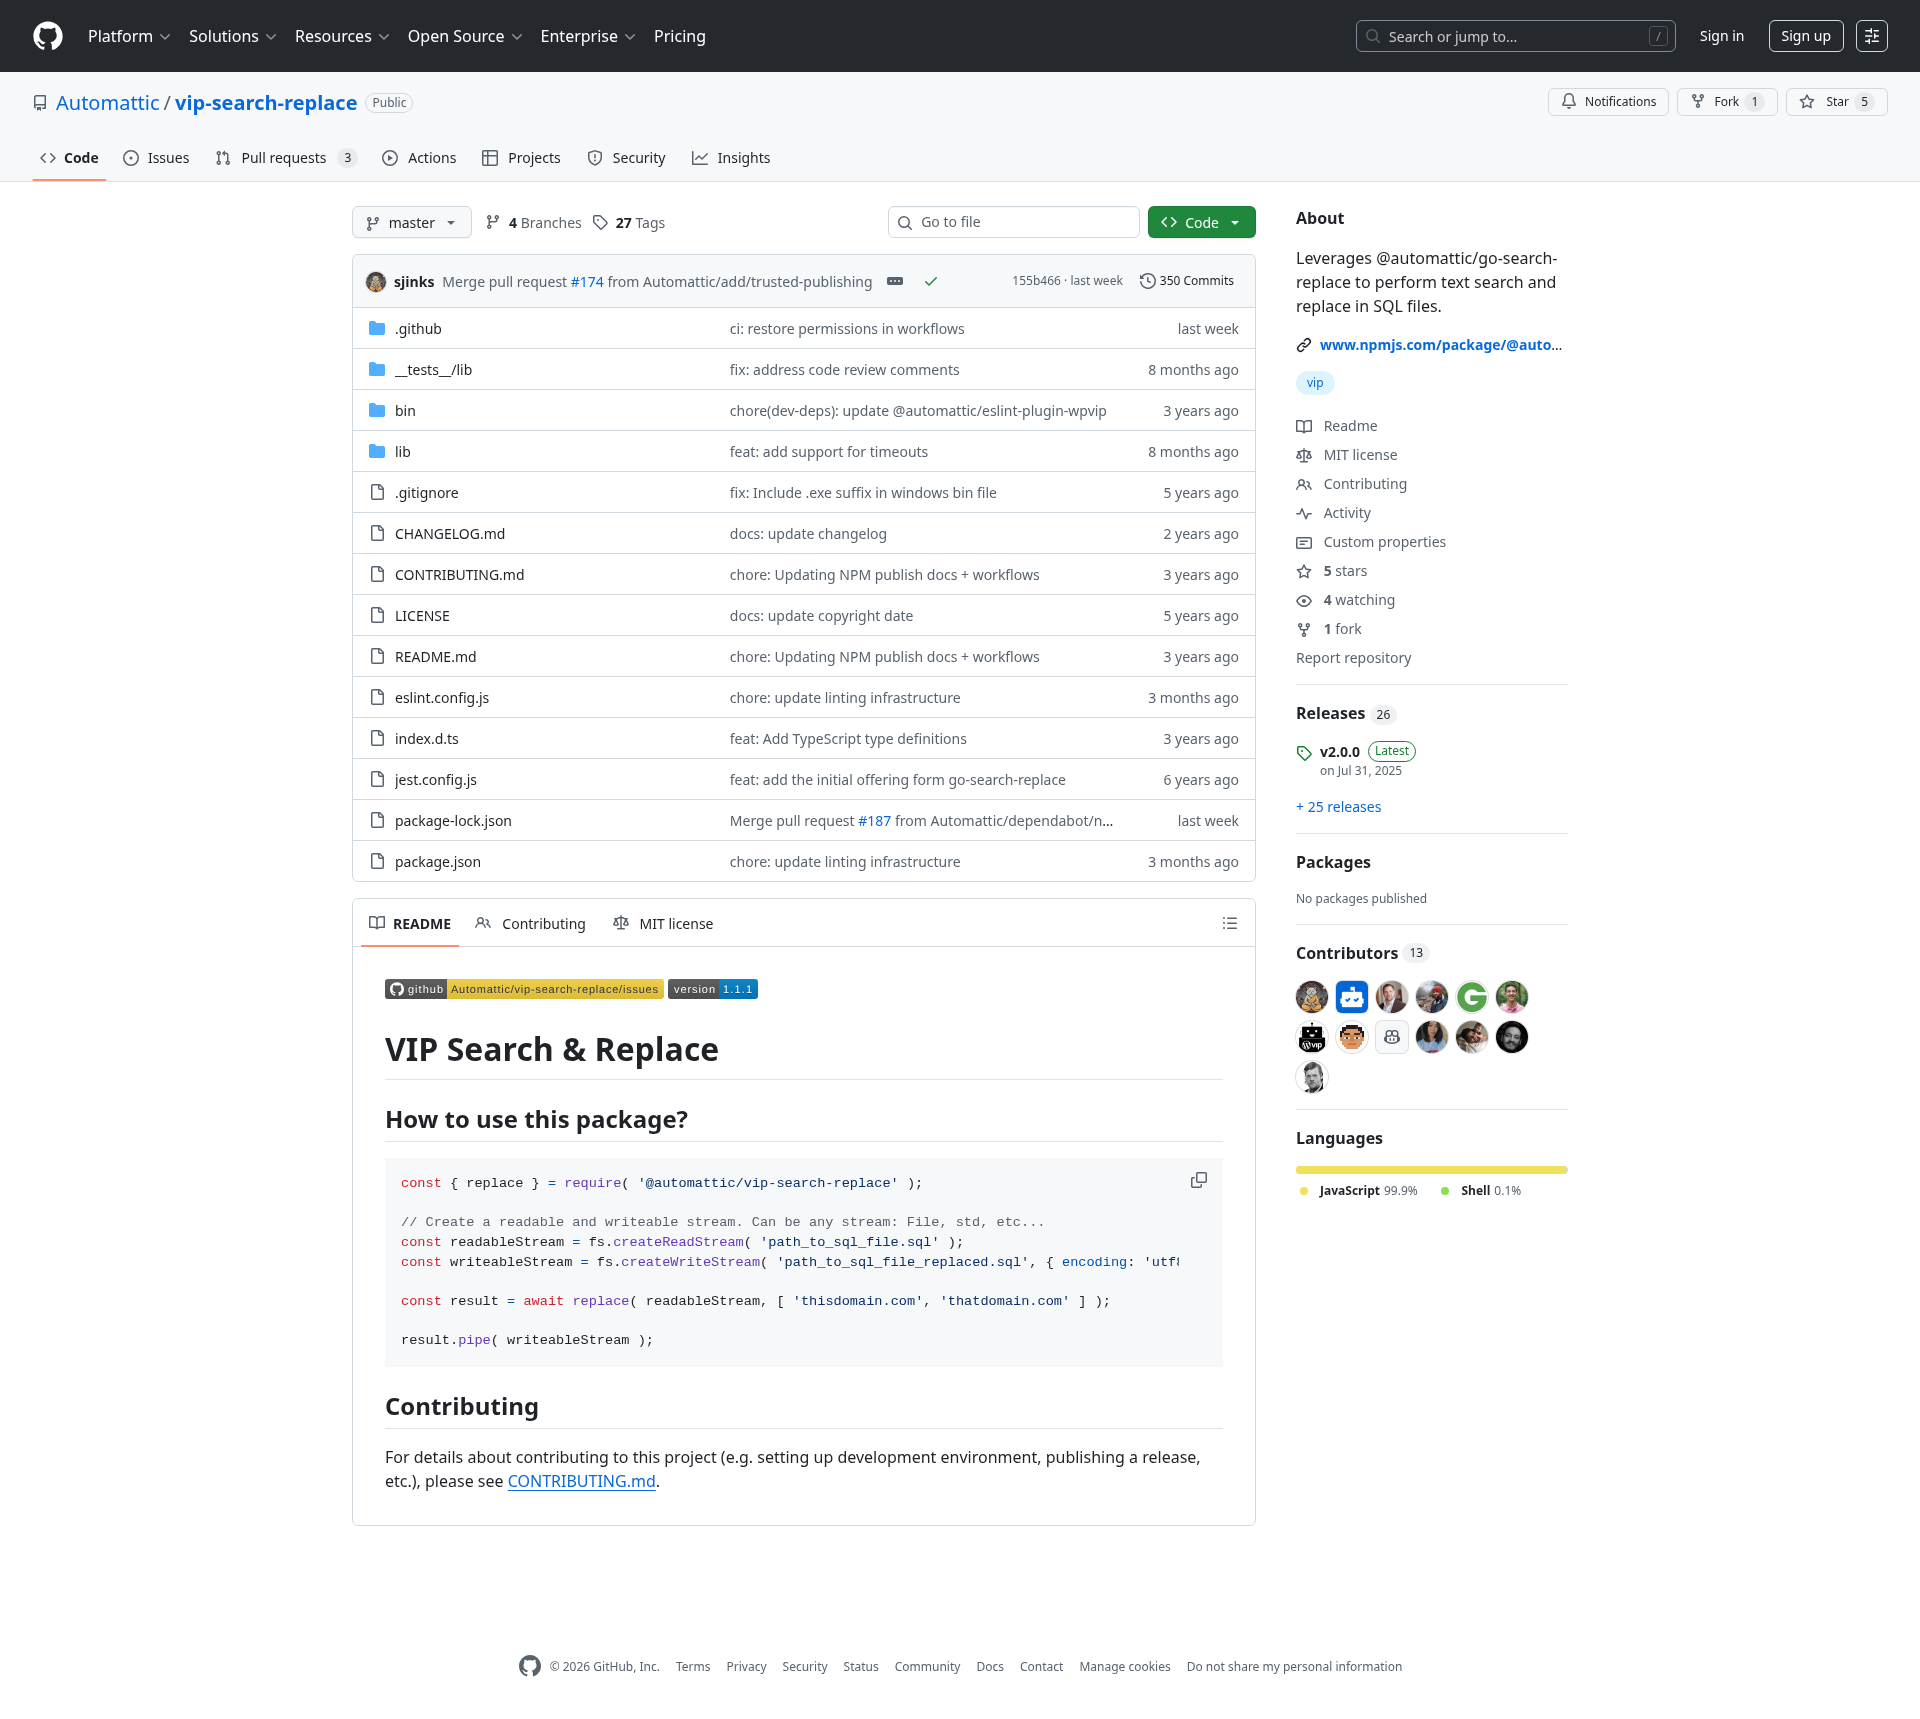Viewport: 1920px width, 1719px height.
Task: Open the CONTRIBUTING.md link in README
Action: coord(581,1481)
